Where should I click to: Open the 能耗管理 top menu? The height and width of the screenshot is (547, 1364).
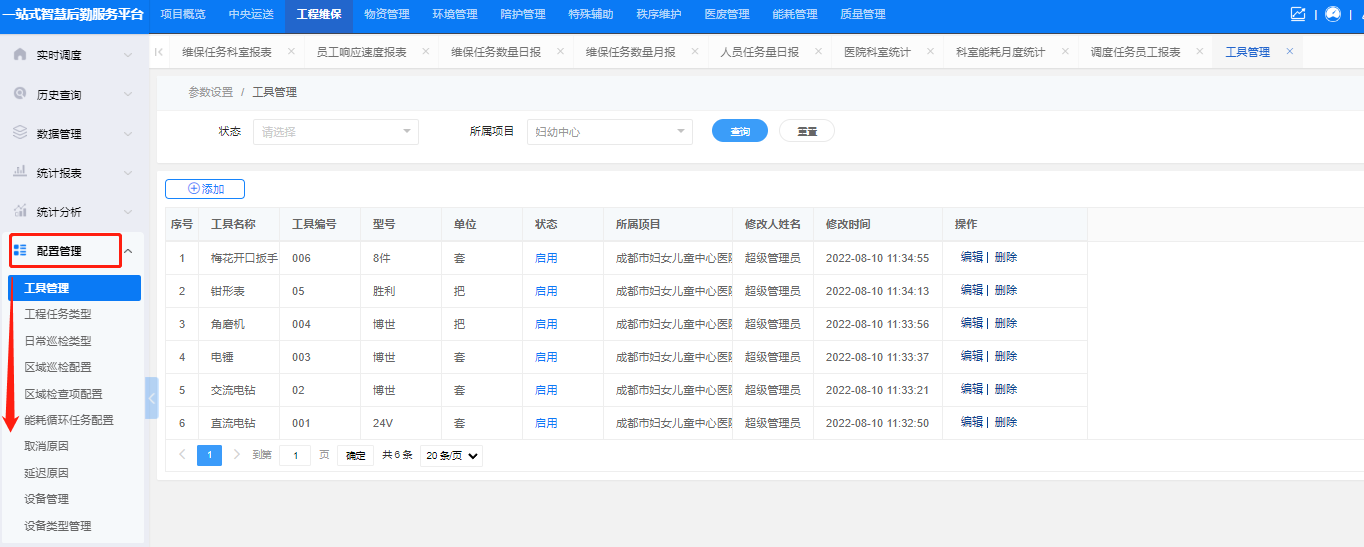(x=794, y=14)
